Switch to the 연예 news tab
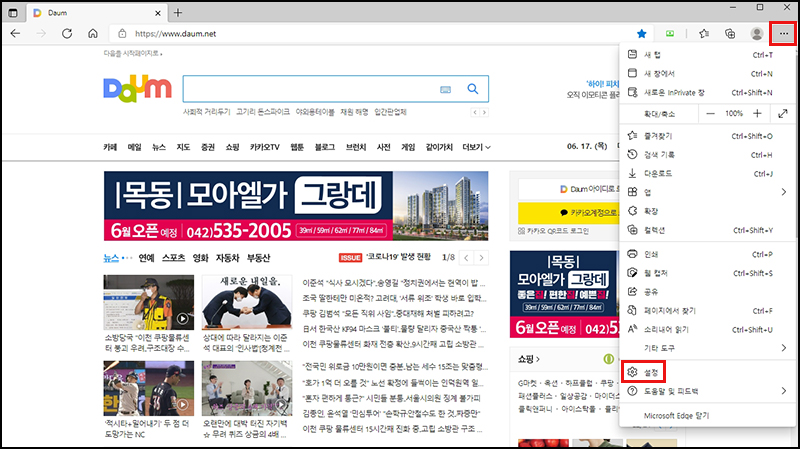The height and width of the screenshot is (449, 800). [146, 258]
